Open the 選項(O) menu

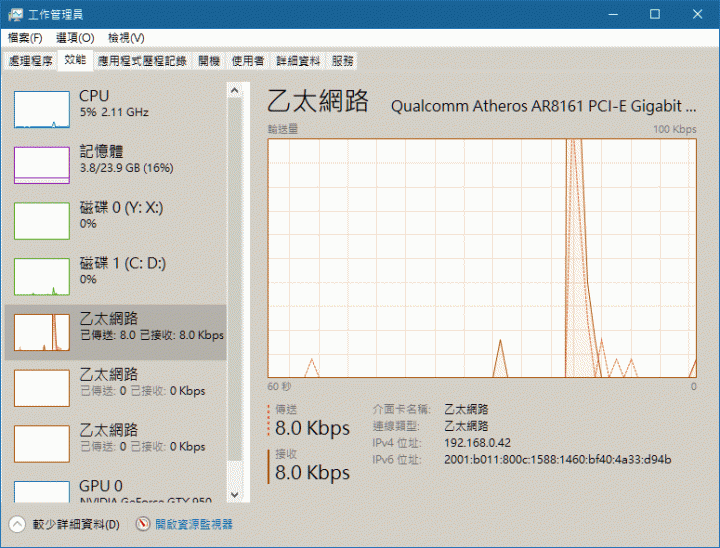coord(75,37)
